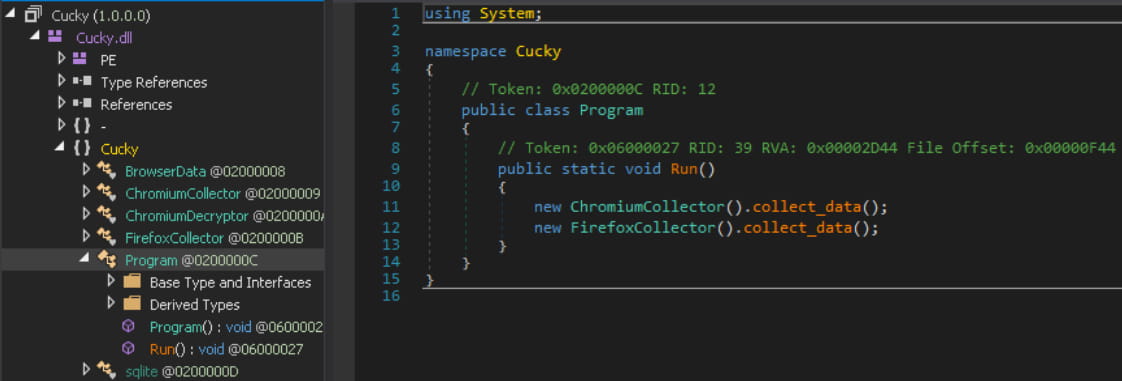Open BrowserData @02000008 class
This screenshot has width=1122, height=381.
click(x=205, y=171)
